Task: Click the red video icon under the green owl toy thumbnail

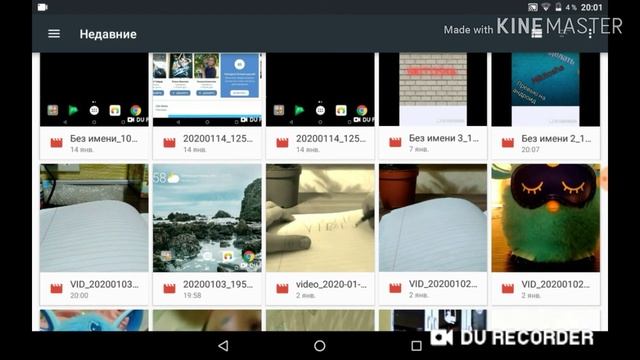Action: click(x=508, y=289)
